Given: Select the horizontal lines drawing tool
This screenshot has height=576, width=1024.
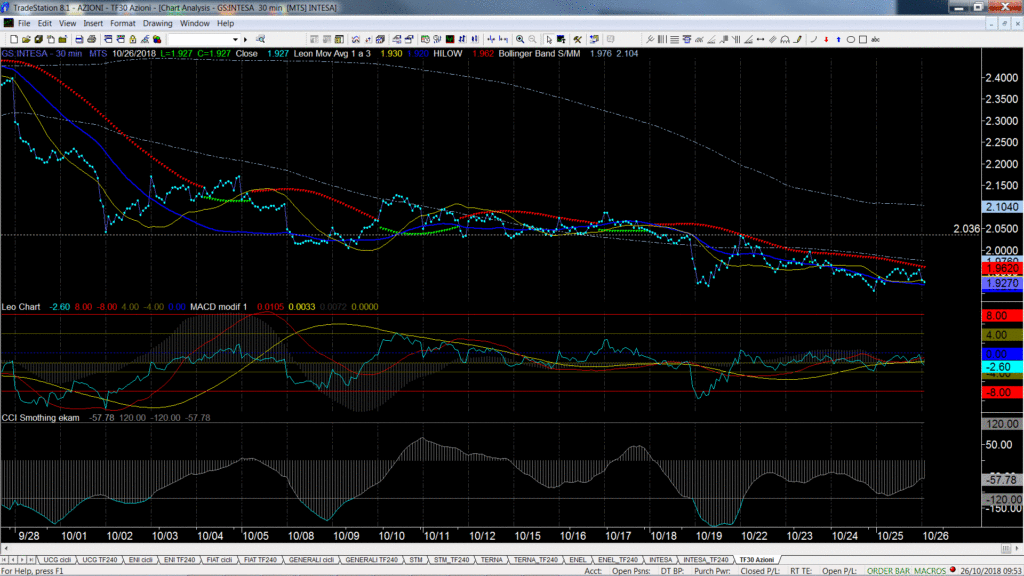Looking at the screenshot, I should (675, 40).
